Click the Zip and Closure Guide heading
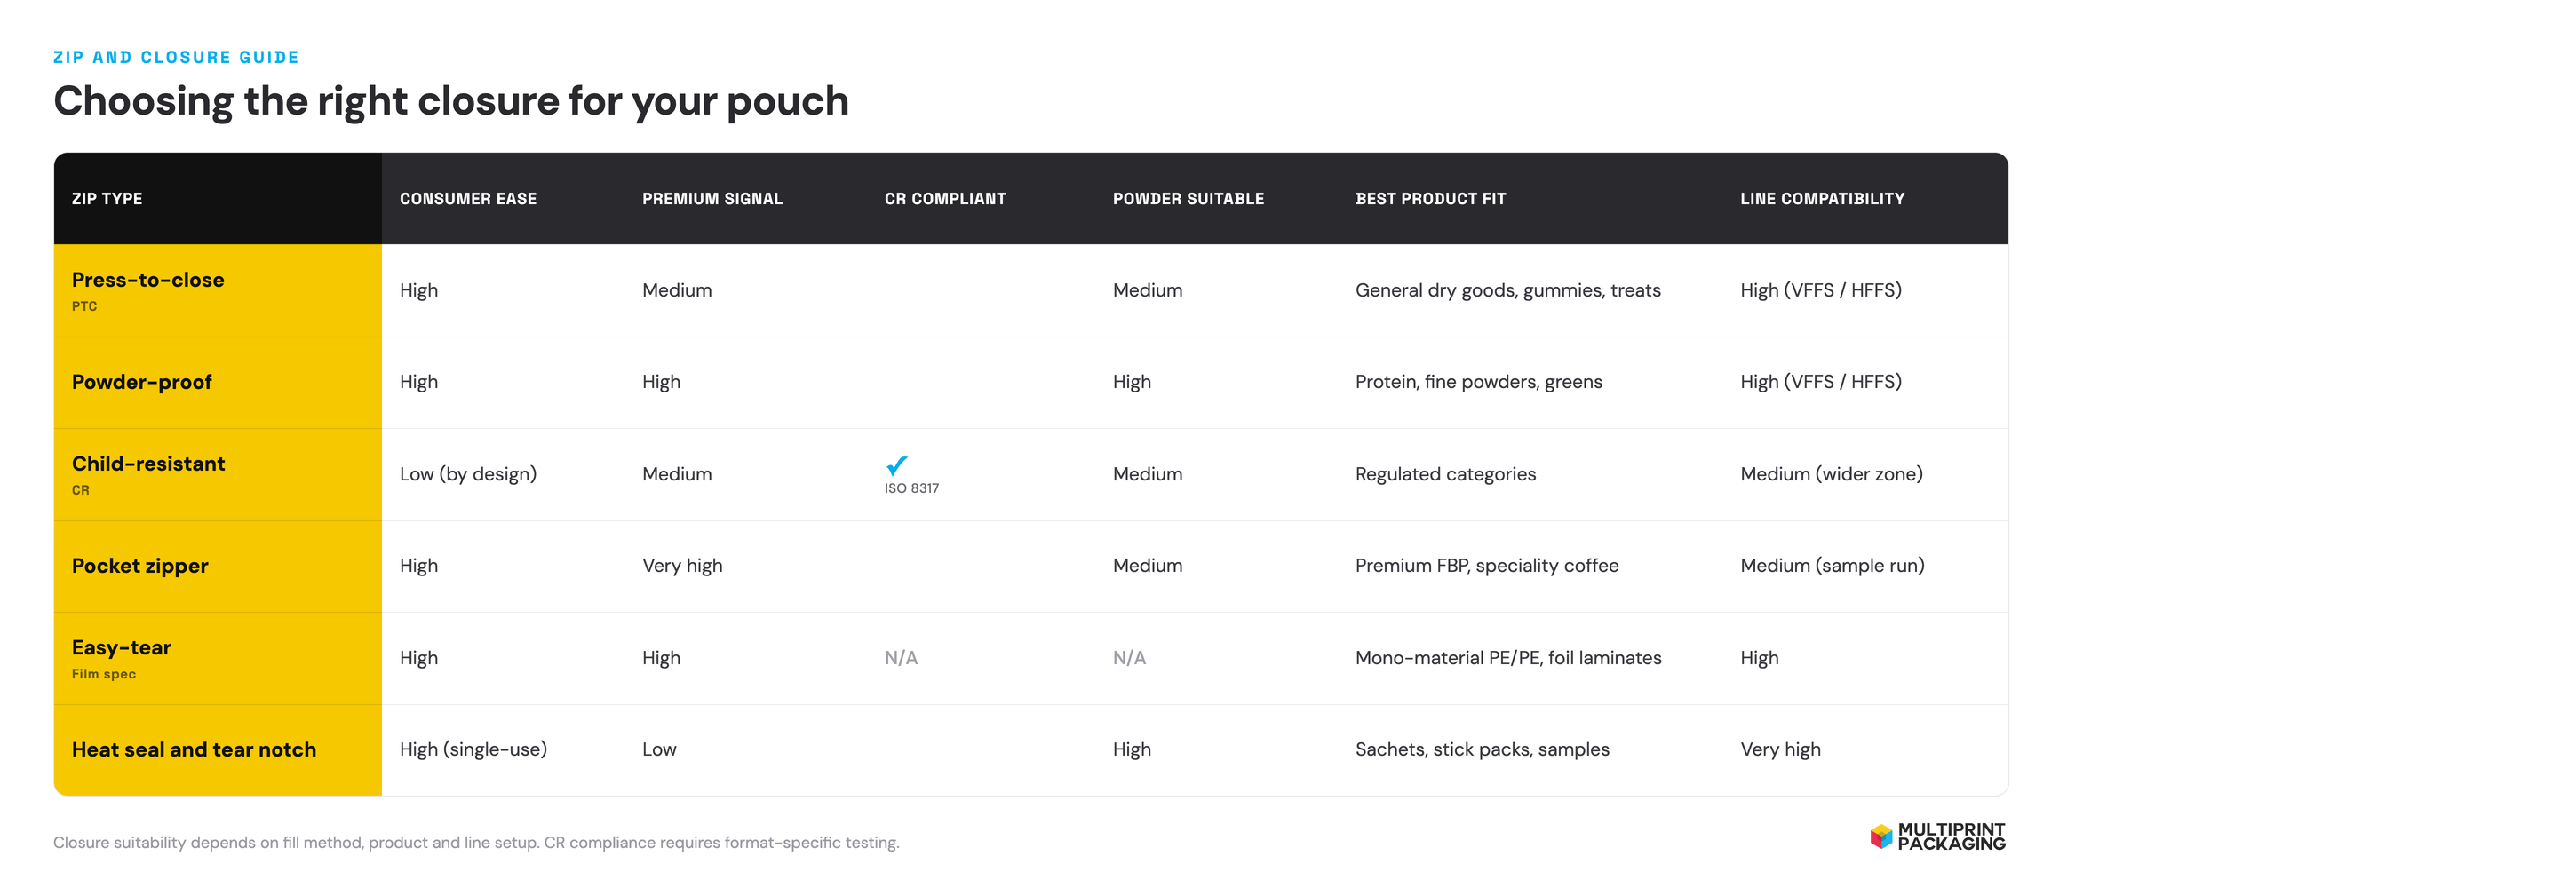 [x=176, y=57]
